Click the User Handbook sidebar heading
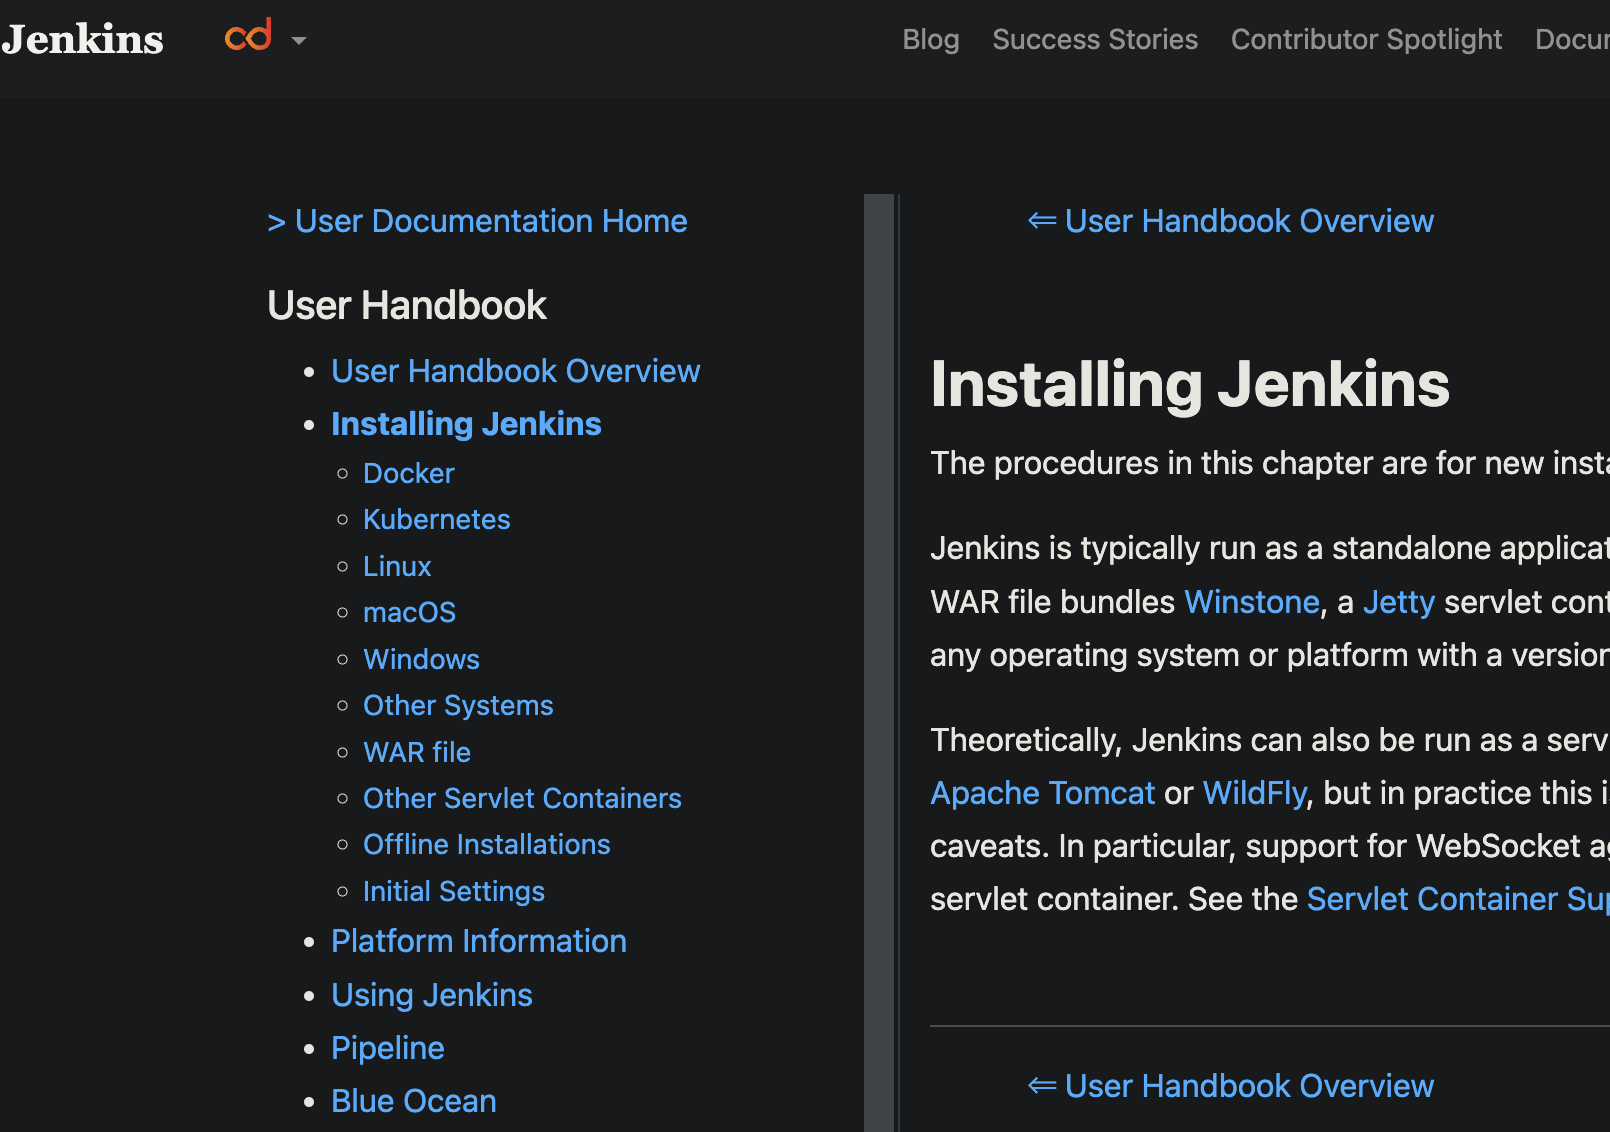 [407, 305]
